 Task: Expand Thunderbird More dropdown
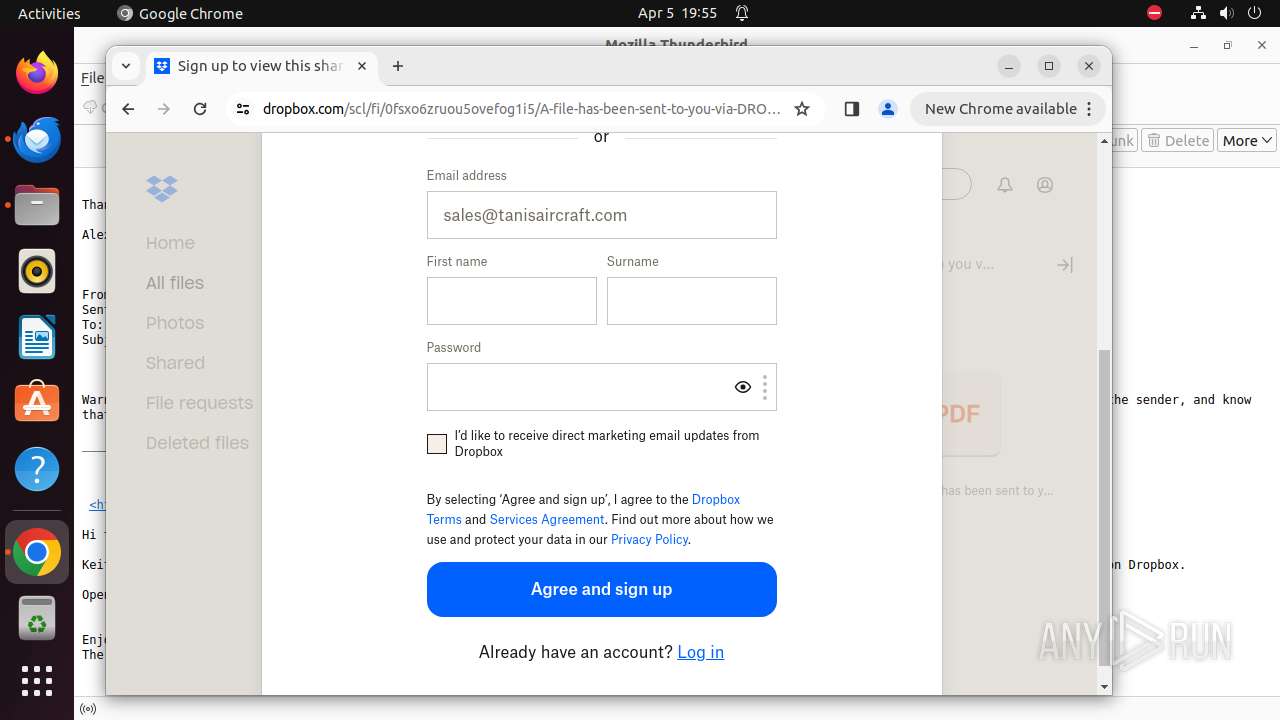pos(1247,141)
